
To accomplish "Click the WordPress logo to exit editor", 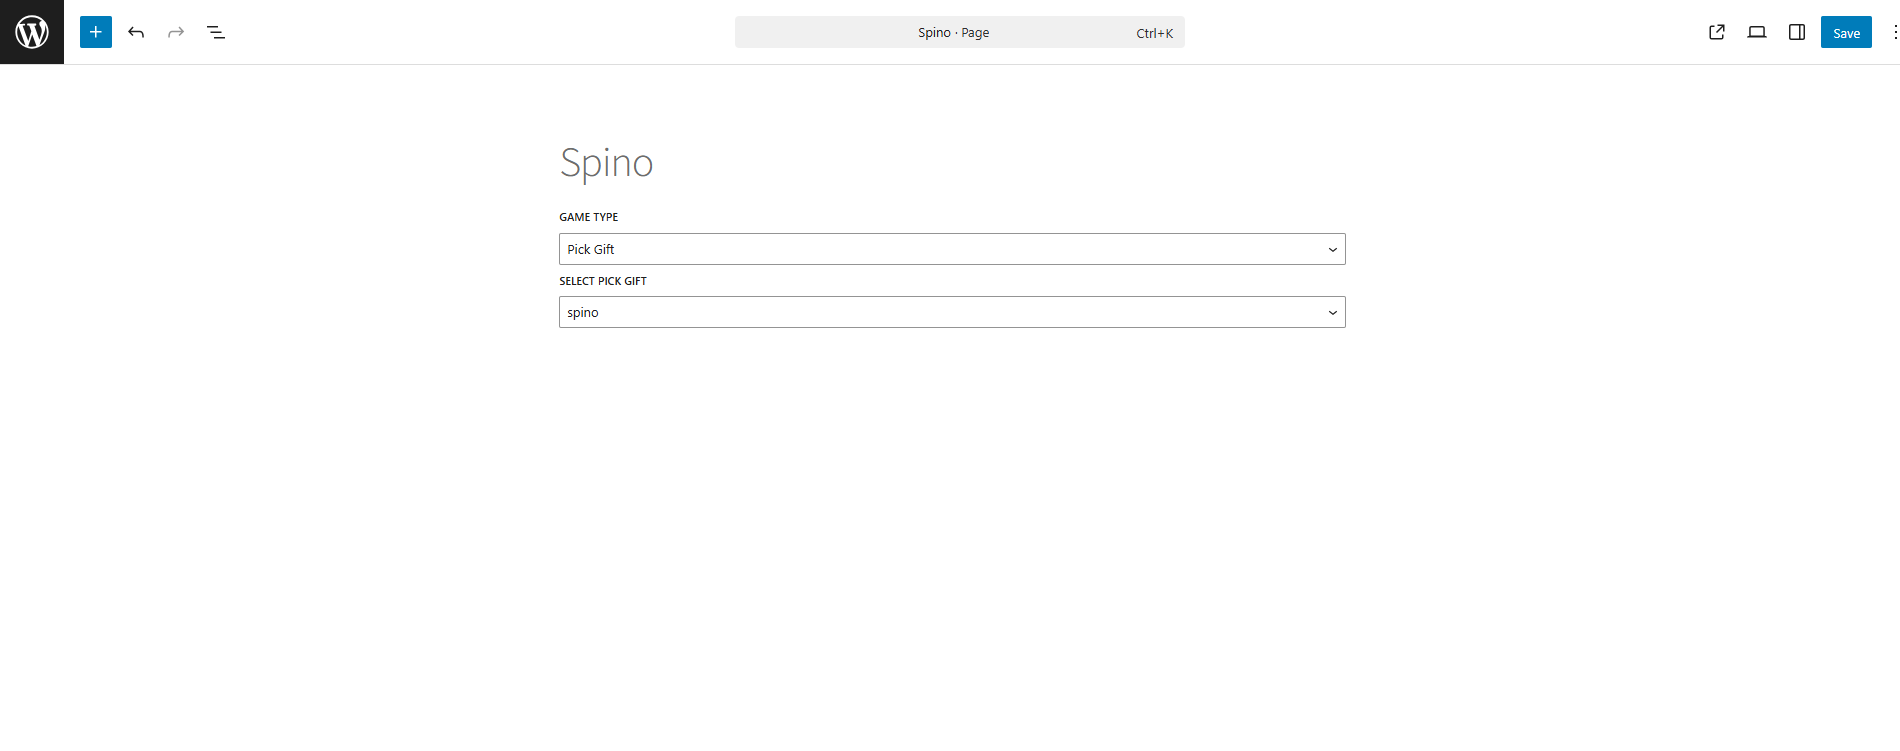I will (x=32, y=32).
